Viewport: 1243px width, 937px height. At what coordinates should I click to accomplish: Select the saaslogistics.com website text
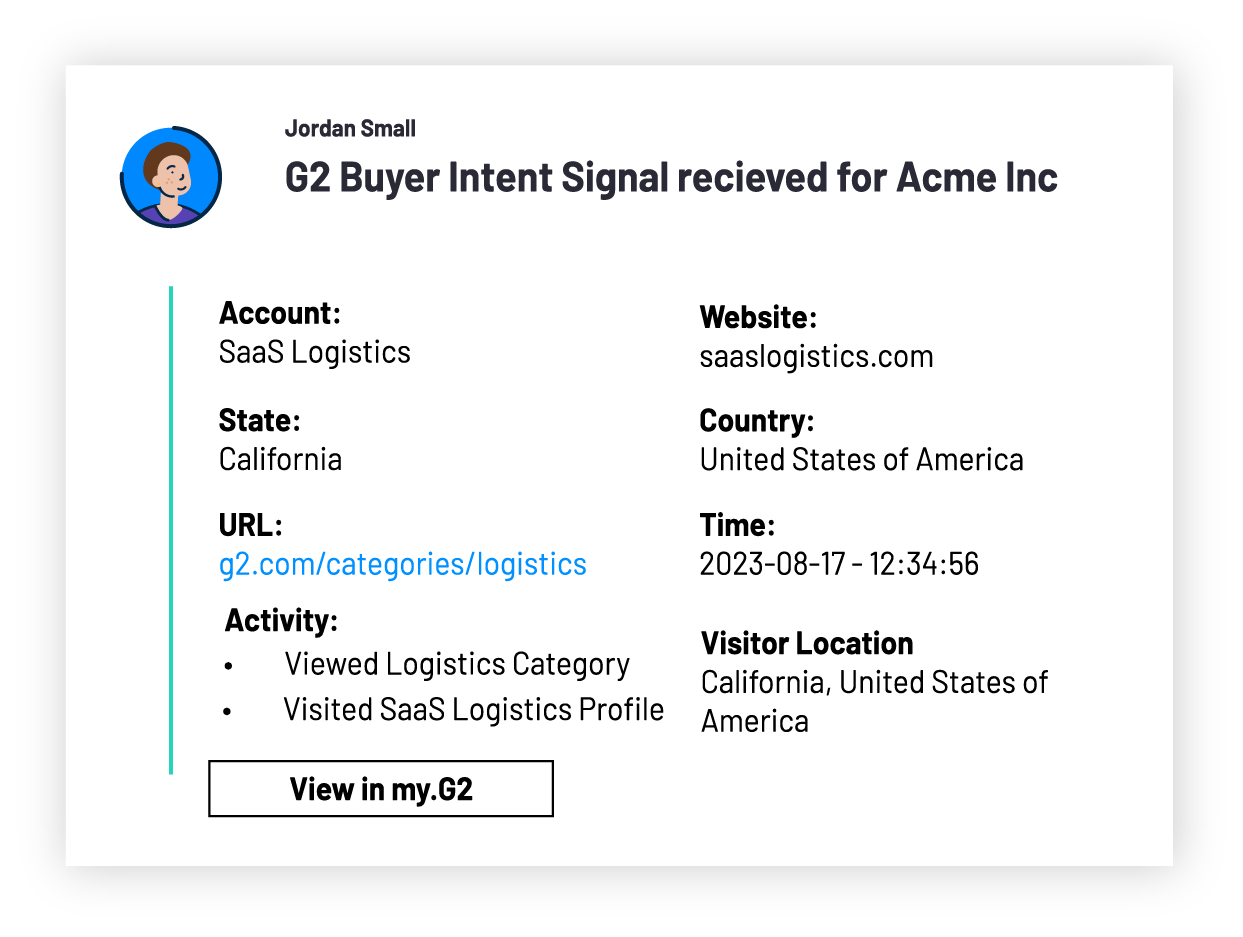(x=816, y=357)
